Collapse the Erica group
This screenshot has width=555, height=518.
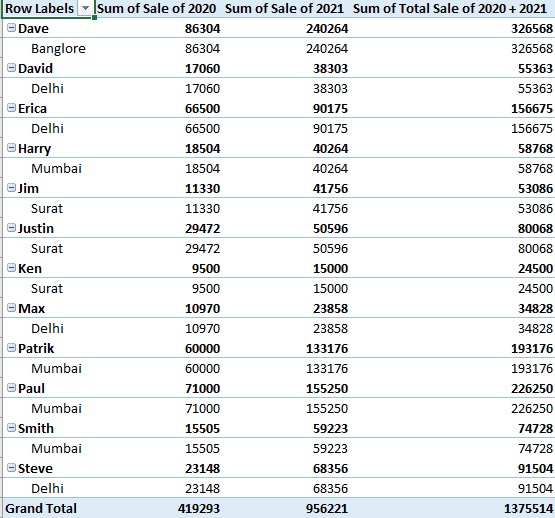pos(11,108)
